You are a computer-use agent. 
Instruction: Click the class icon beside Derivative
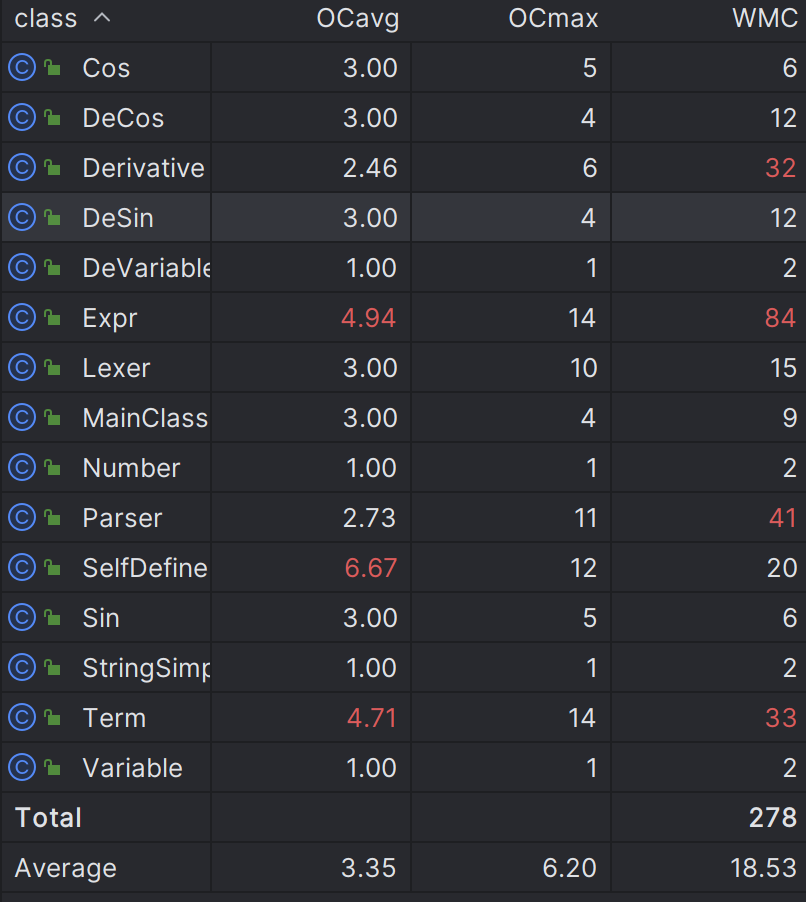22,167
